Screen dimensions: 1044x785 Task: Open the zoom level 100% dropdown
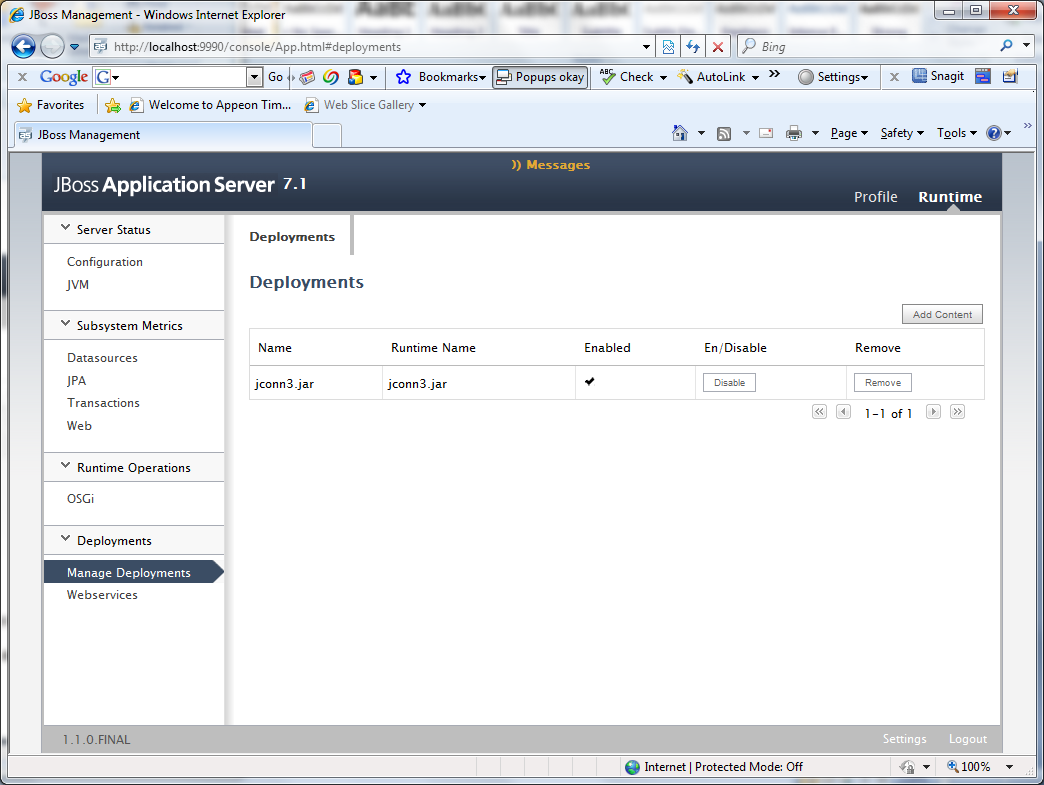[1009, 767]
